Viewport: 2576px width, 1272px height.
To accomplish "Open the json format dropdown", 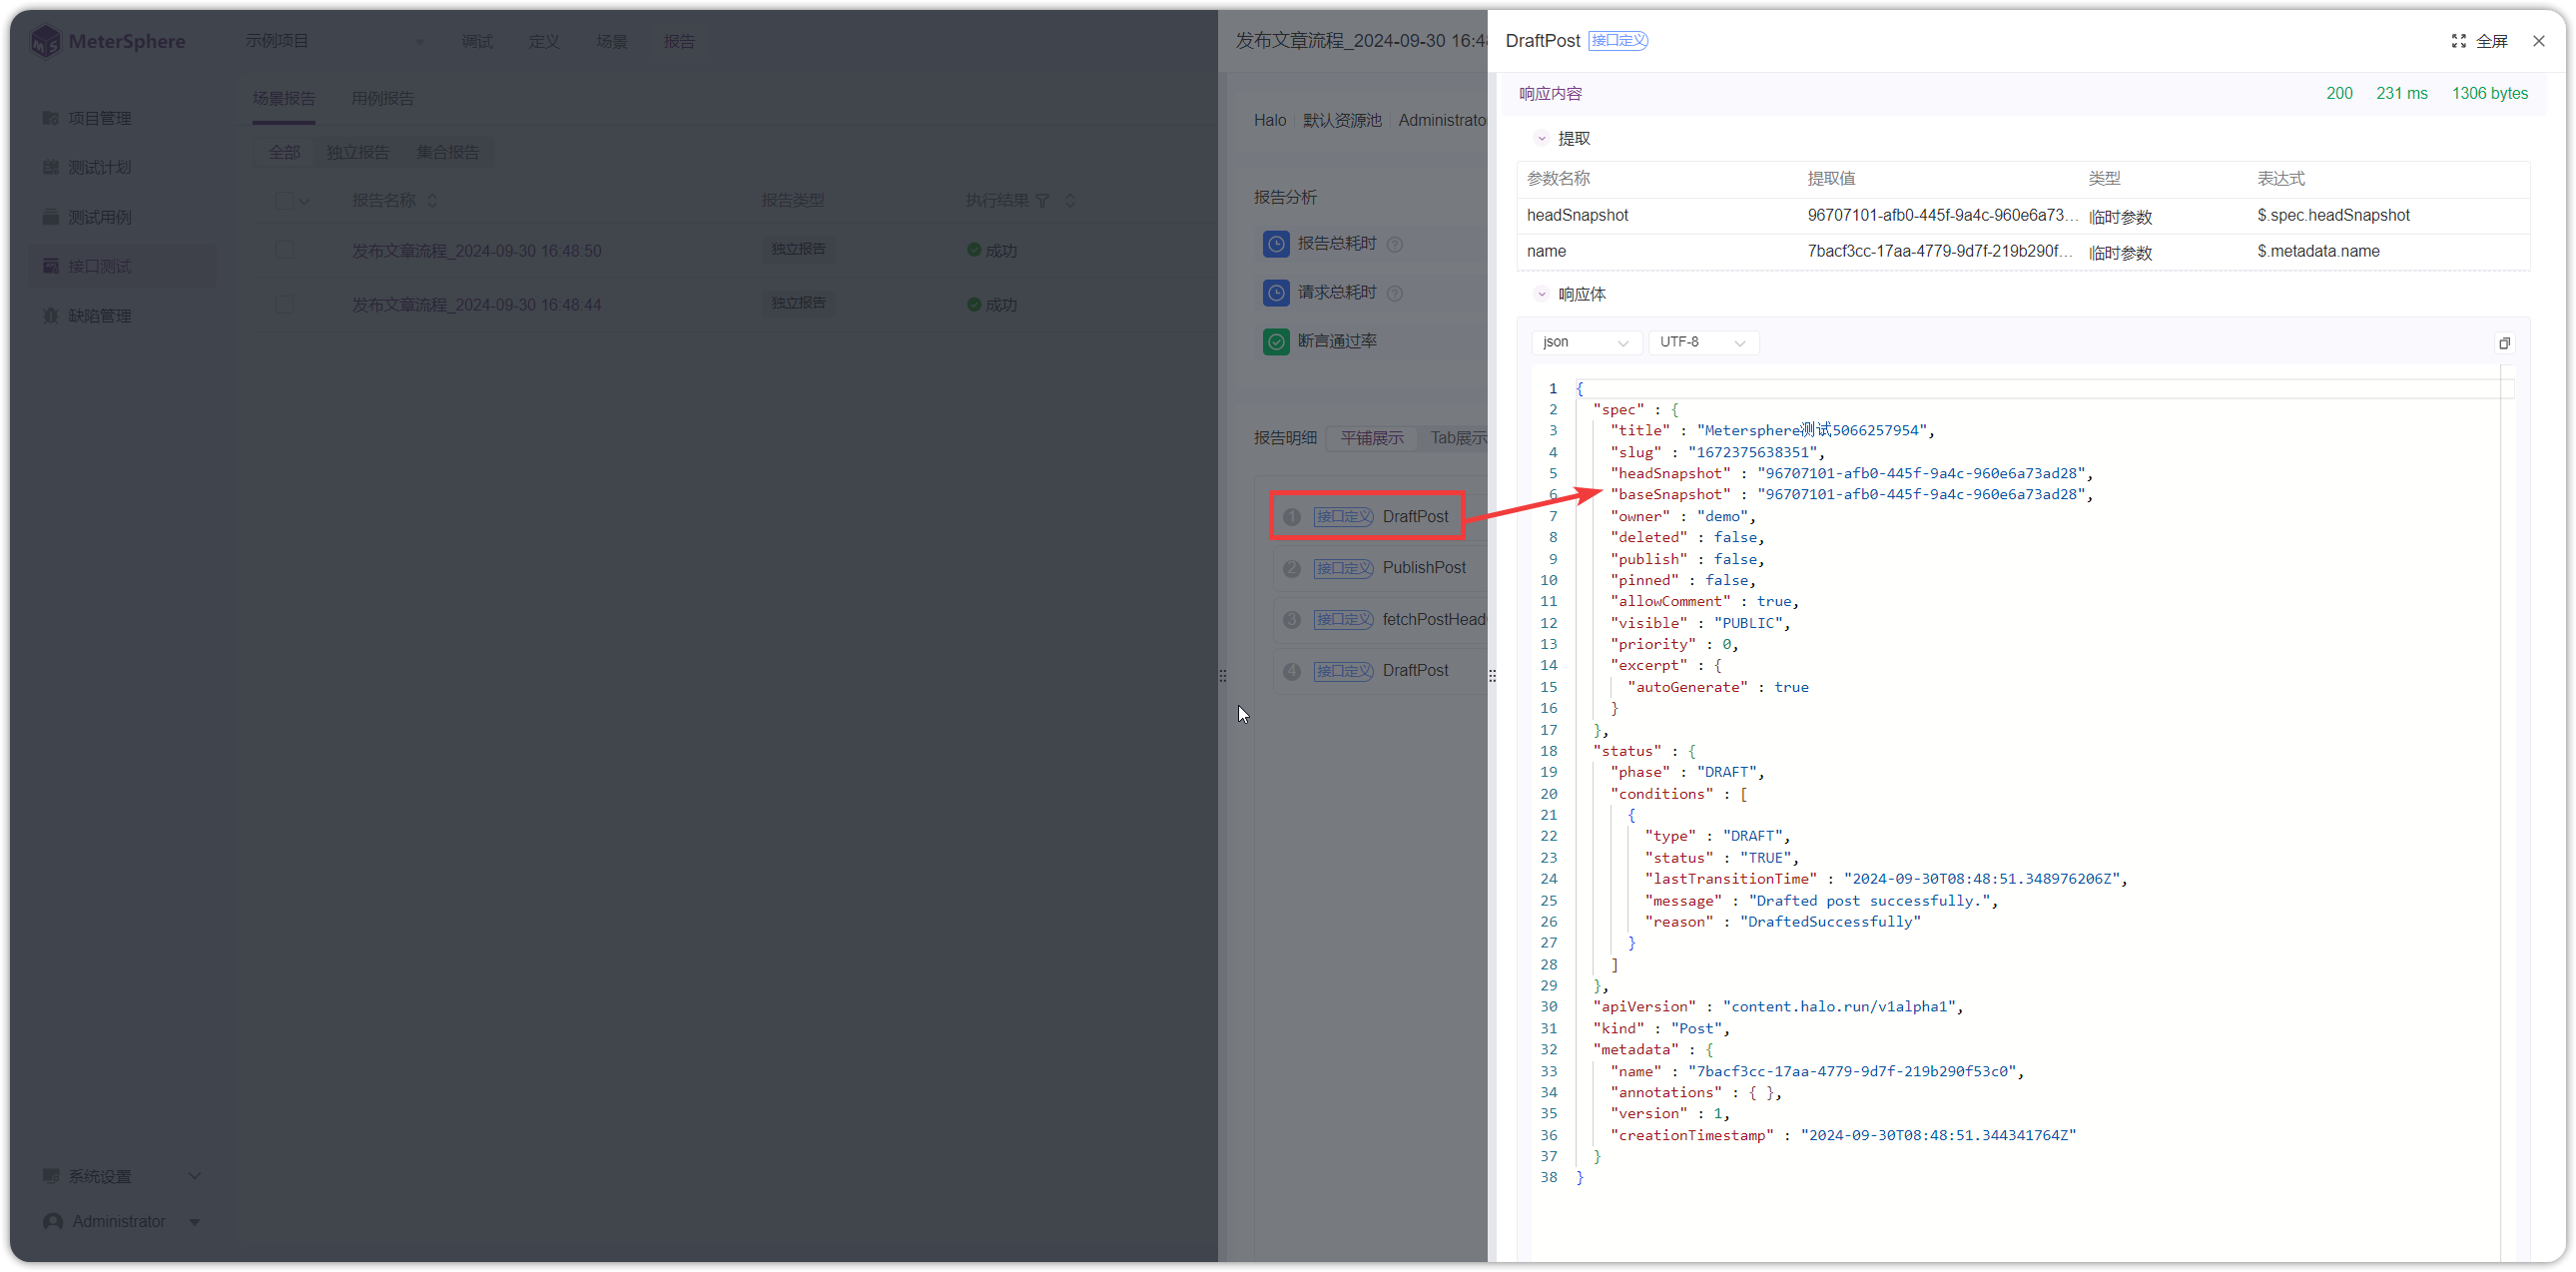I will coord(1585,343).
